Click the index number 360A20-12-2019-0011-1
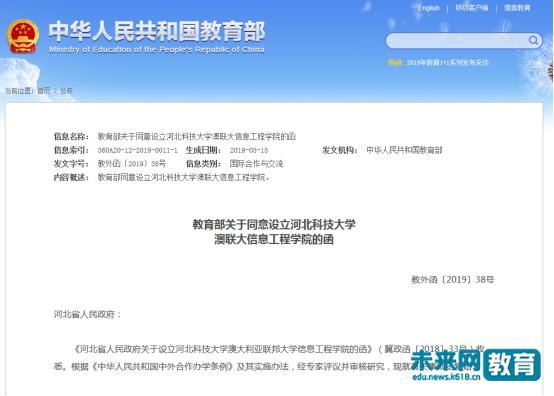Viewport: 554px width, 396px height. click(x=138, y=150)
